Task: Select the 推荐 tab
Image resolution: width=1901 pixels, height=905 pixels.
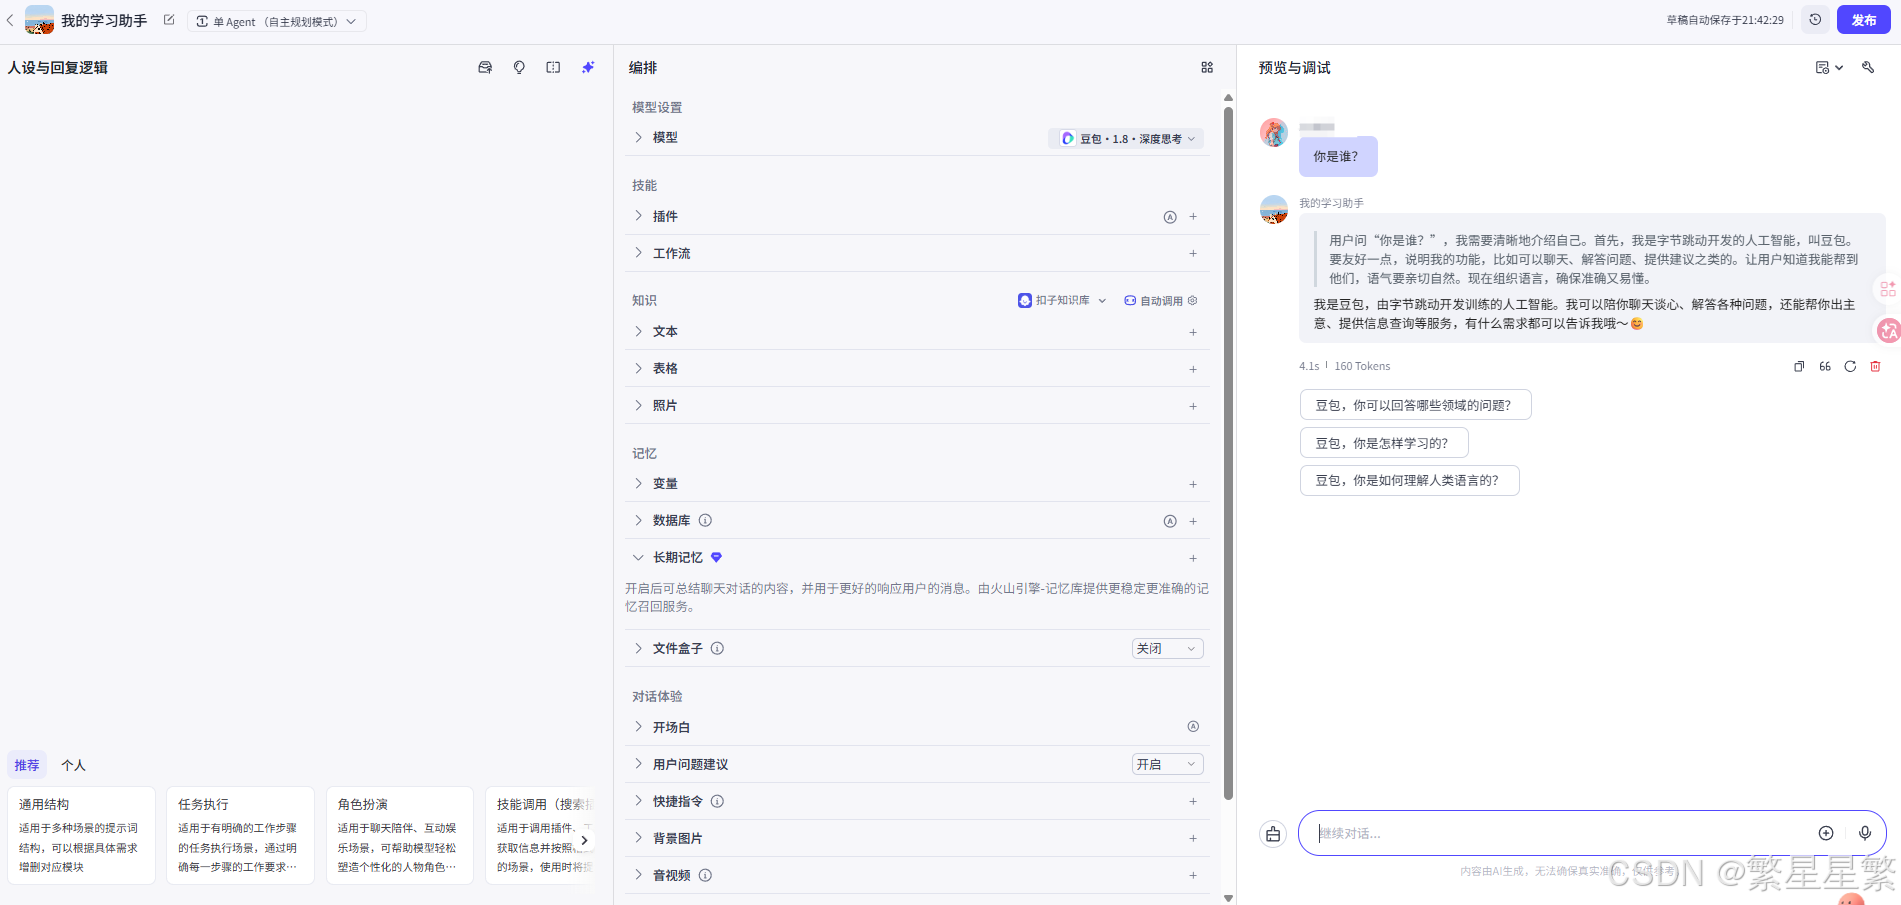Action: point(27,765)
